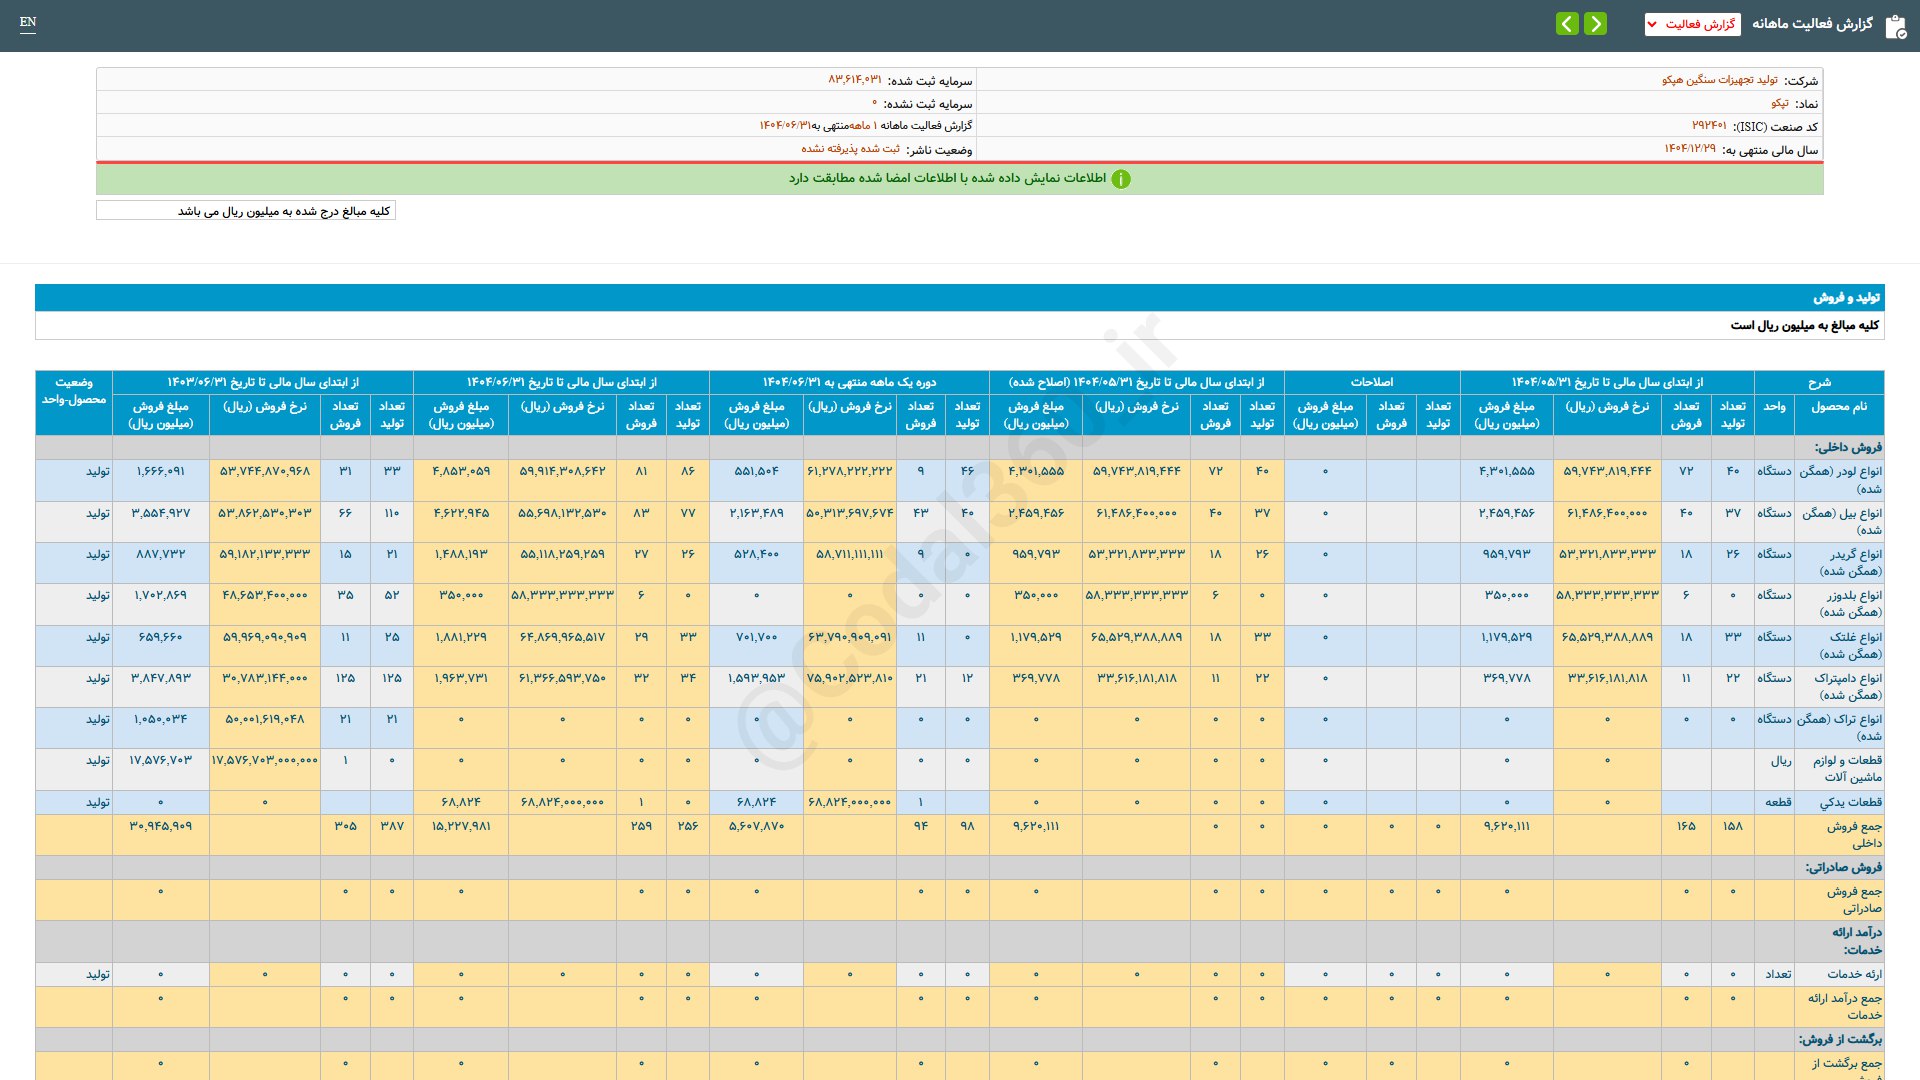Viewport: 1920px width, 1080px height.
Task: Open the گزارش فعالیت dropdown
Action: click(x=1692, y=24)
